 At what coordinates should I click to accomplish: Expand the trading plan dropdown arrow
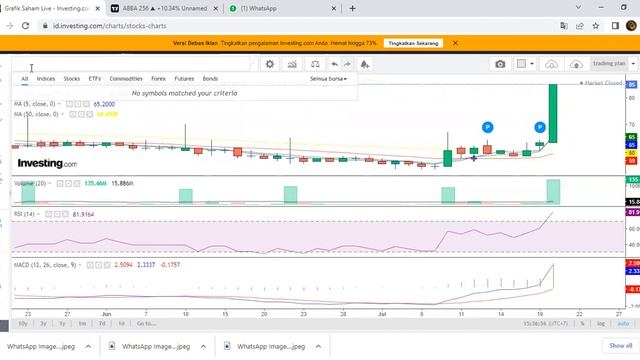[x=633, y=64]
